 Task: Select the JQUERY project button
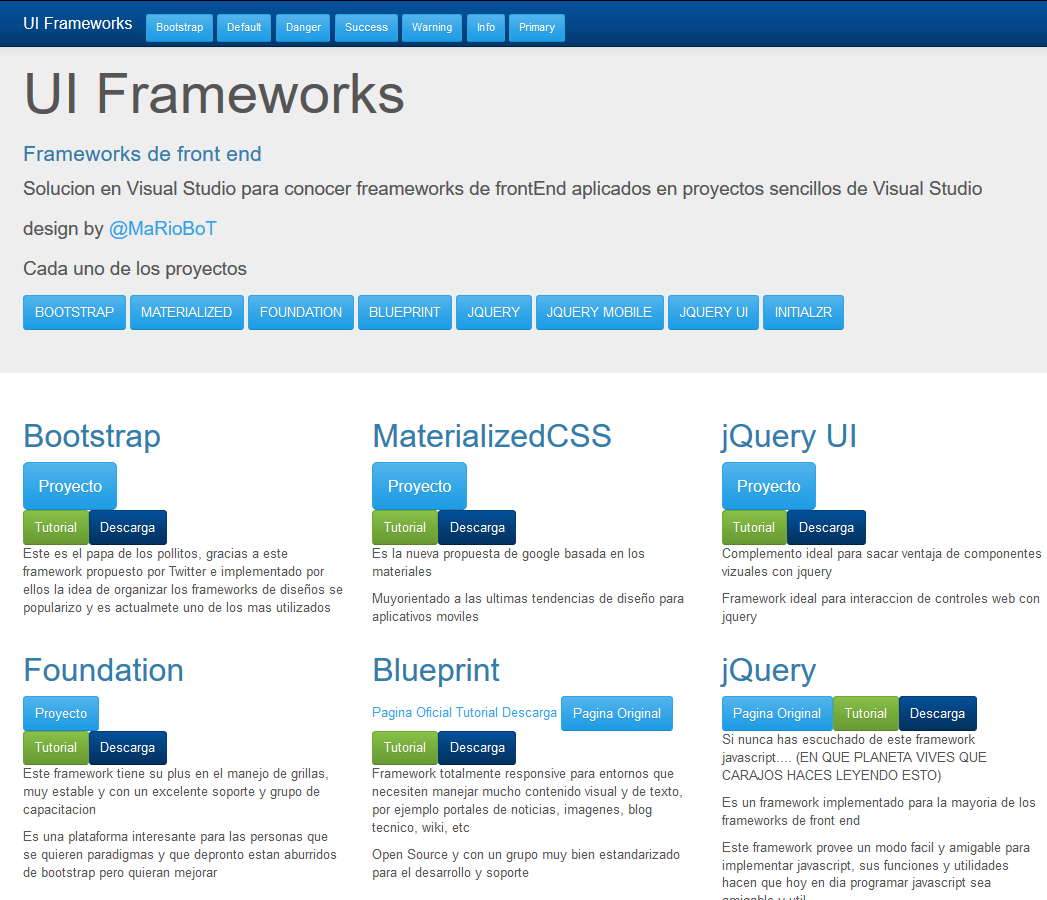tap(493, 312)
